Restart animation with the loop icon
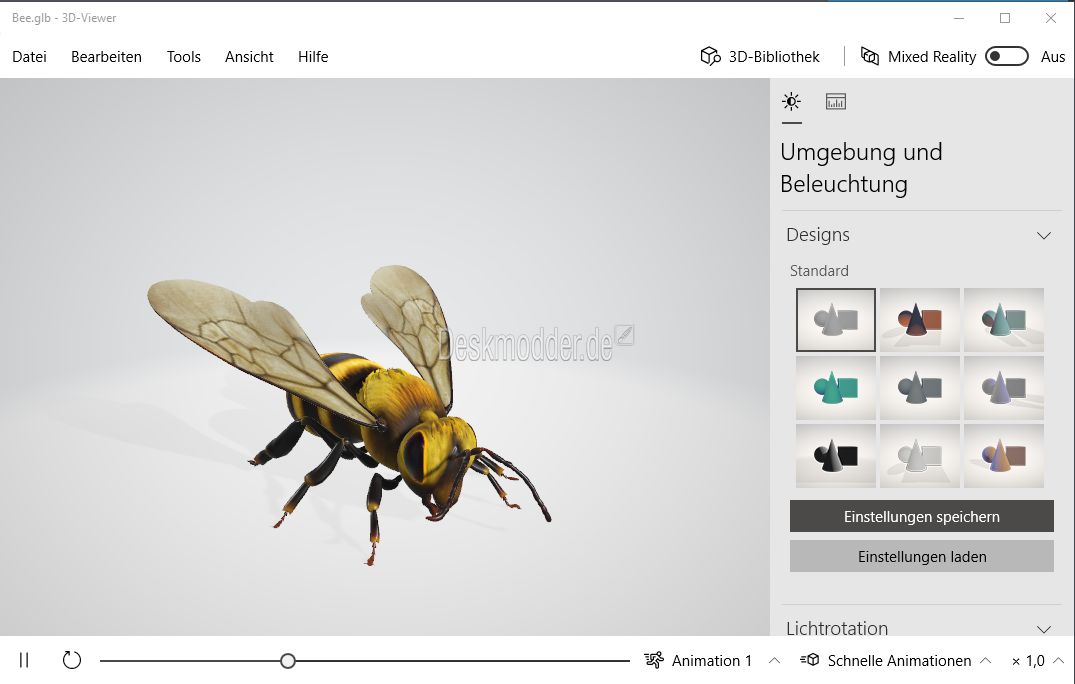1075x684 pixels. point(71,660)
